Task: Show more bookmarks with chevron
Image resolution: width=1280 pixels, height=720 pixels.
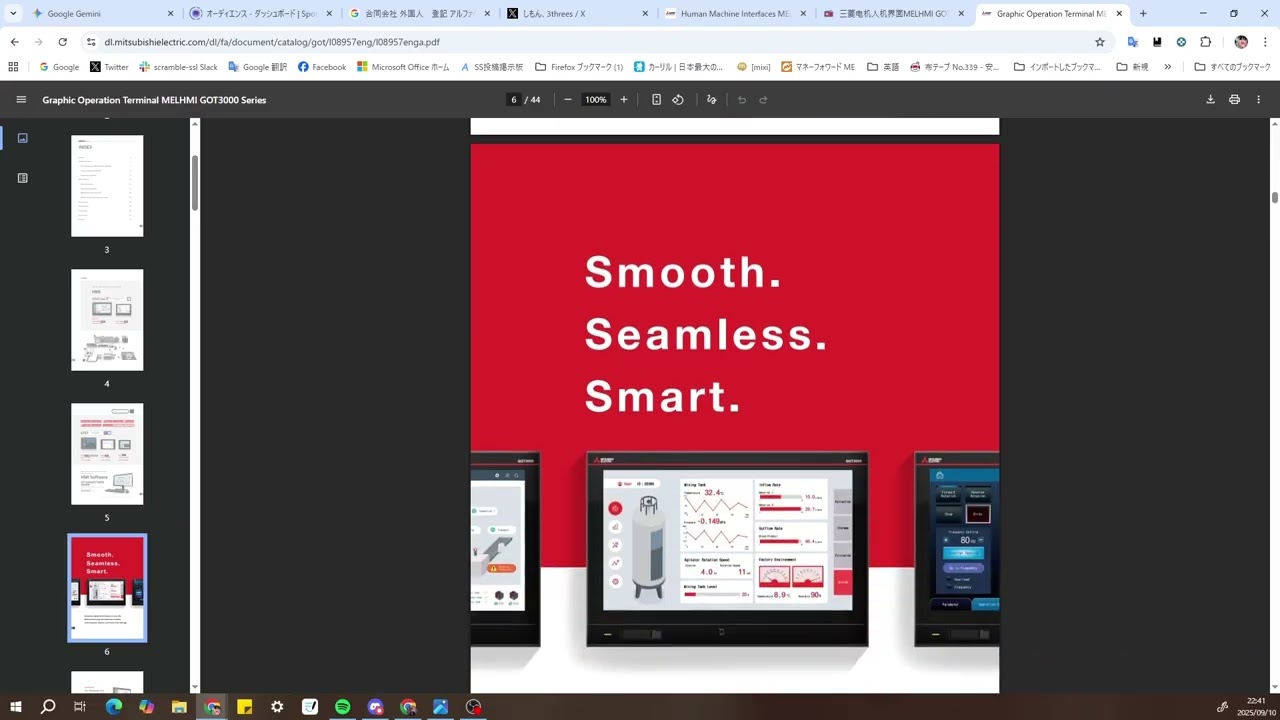Action: coord(1167,67)
